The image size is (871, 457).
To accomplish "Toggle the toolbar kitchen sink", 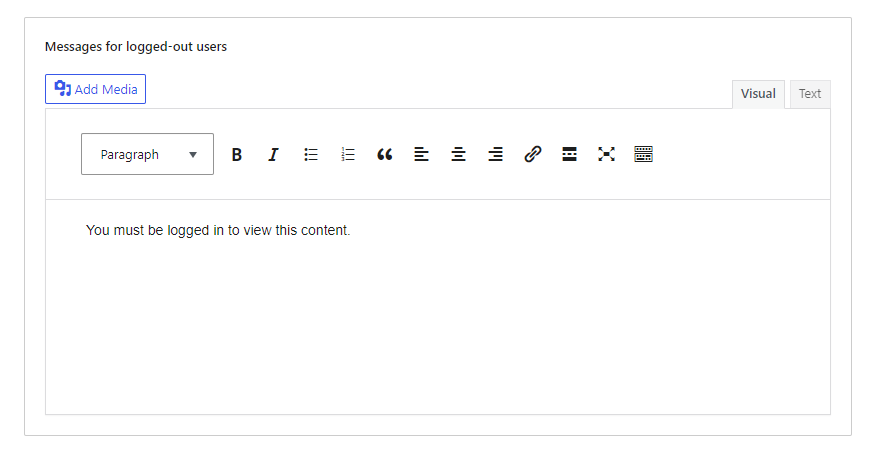I will coord(643,154).
